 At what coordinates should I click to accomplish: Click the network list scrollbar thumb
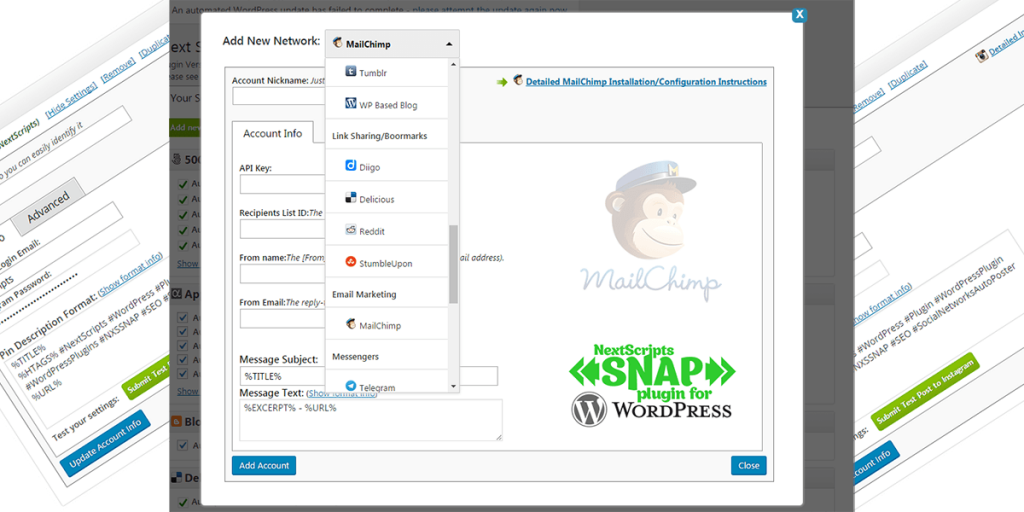click(x=453, y=264)
